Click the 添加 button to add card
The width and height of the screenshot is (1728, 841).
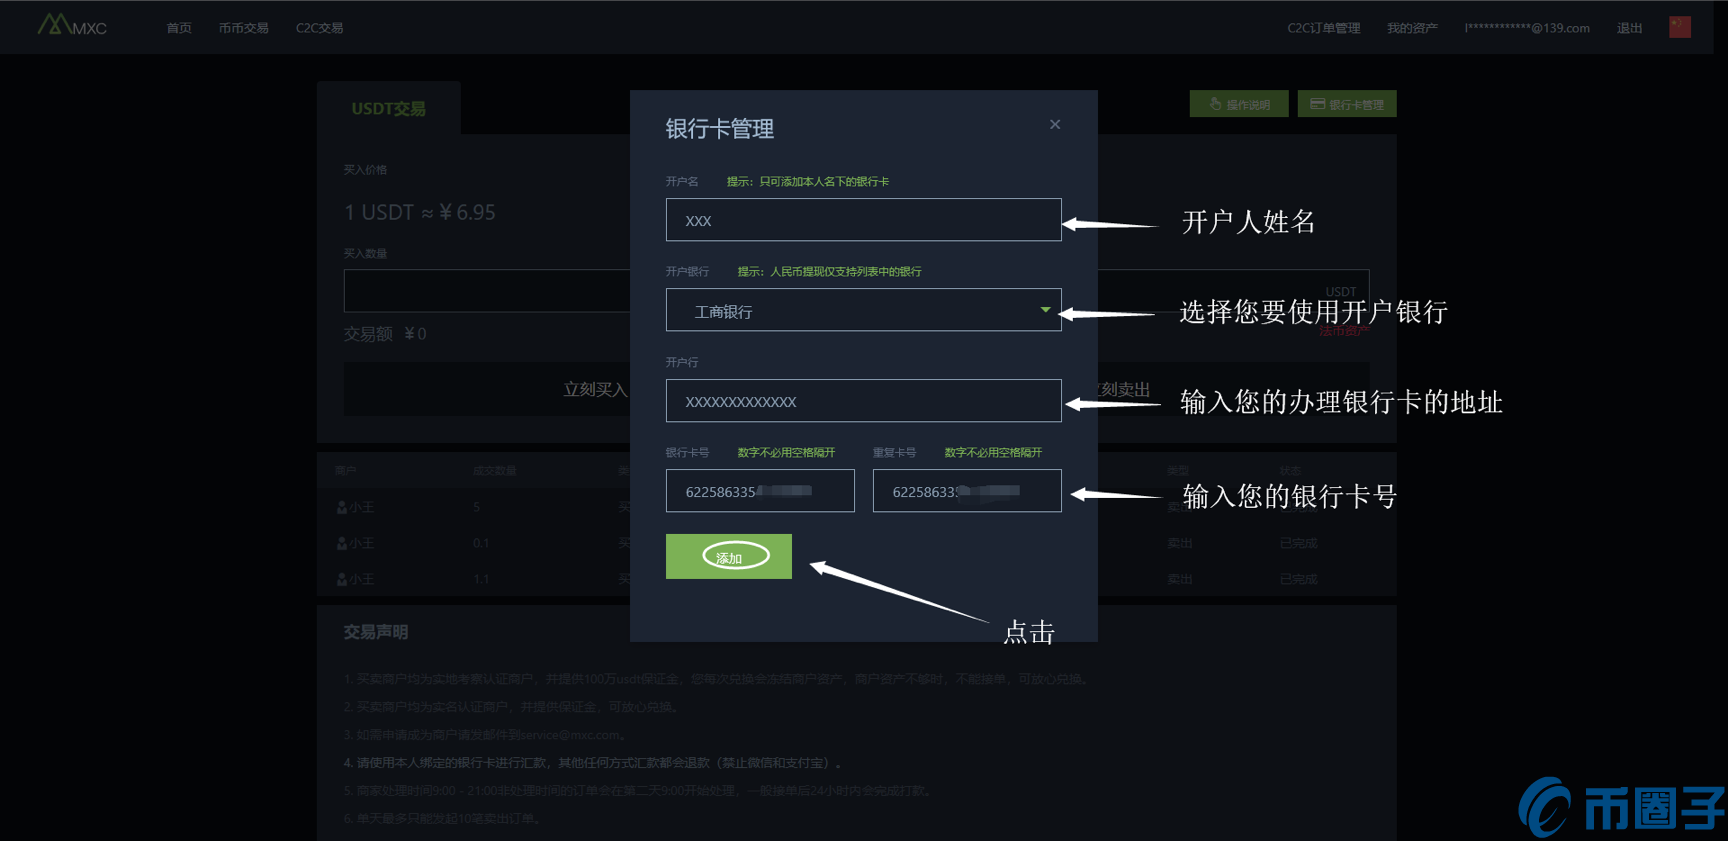[729, 557]
